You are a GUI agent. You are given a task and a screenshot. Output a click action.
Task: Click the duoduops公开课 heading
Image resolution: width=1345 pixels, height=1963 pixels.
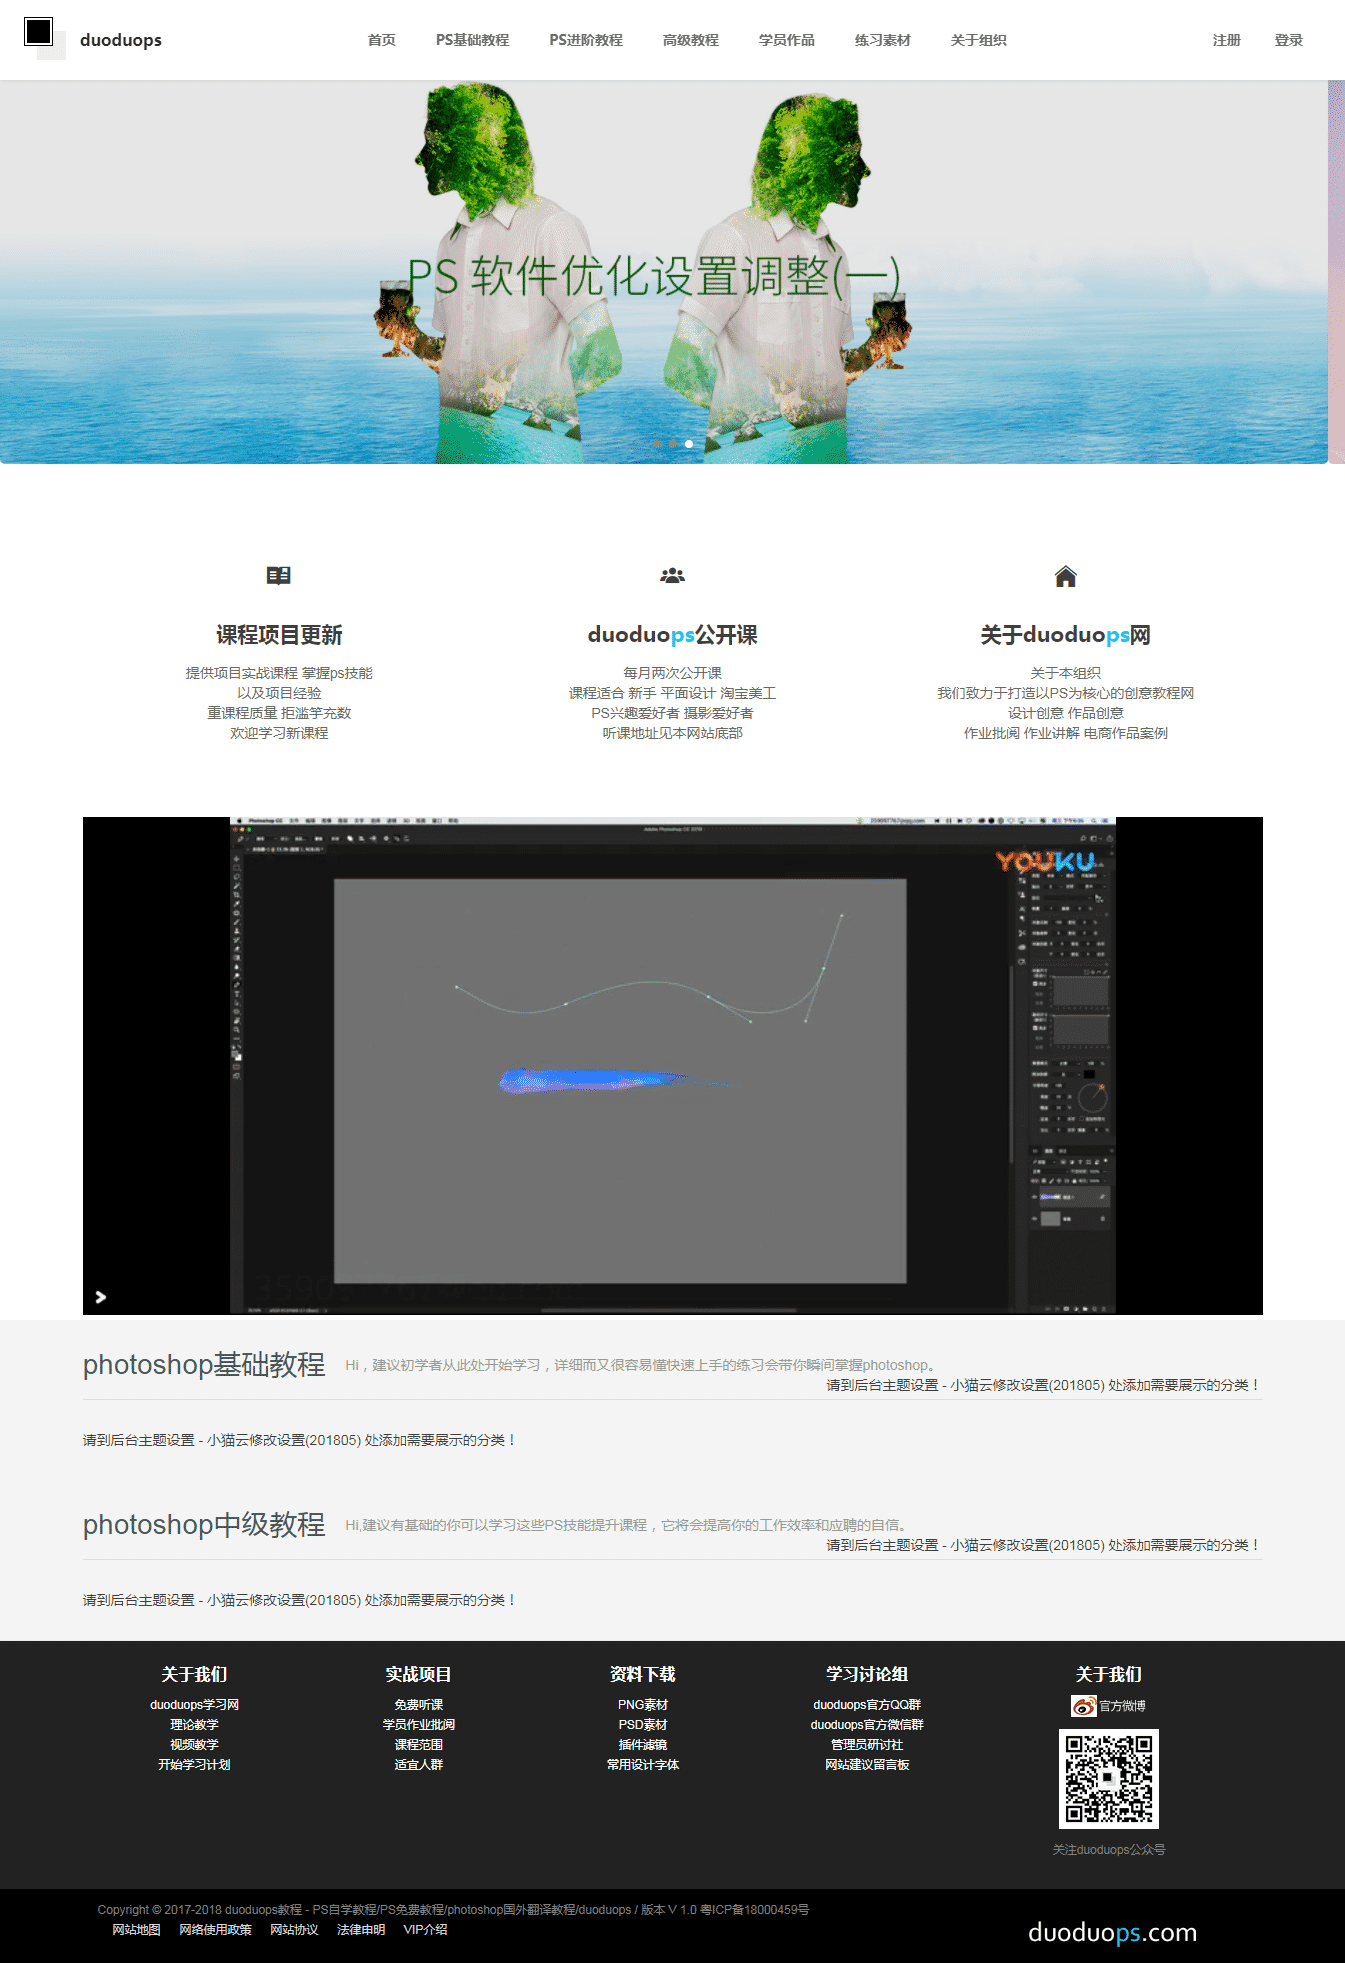coord(673,635)
